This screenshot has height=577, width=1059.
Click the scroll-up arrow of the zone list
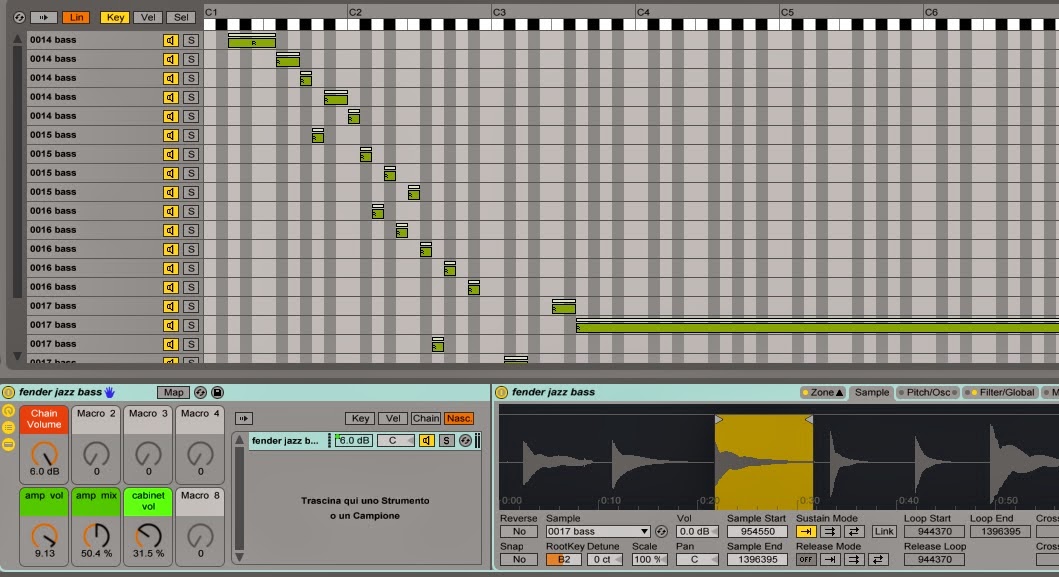[x=18, y=39]
